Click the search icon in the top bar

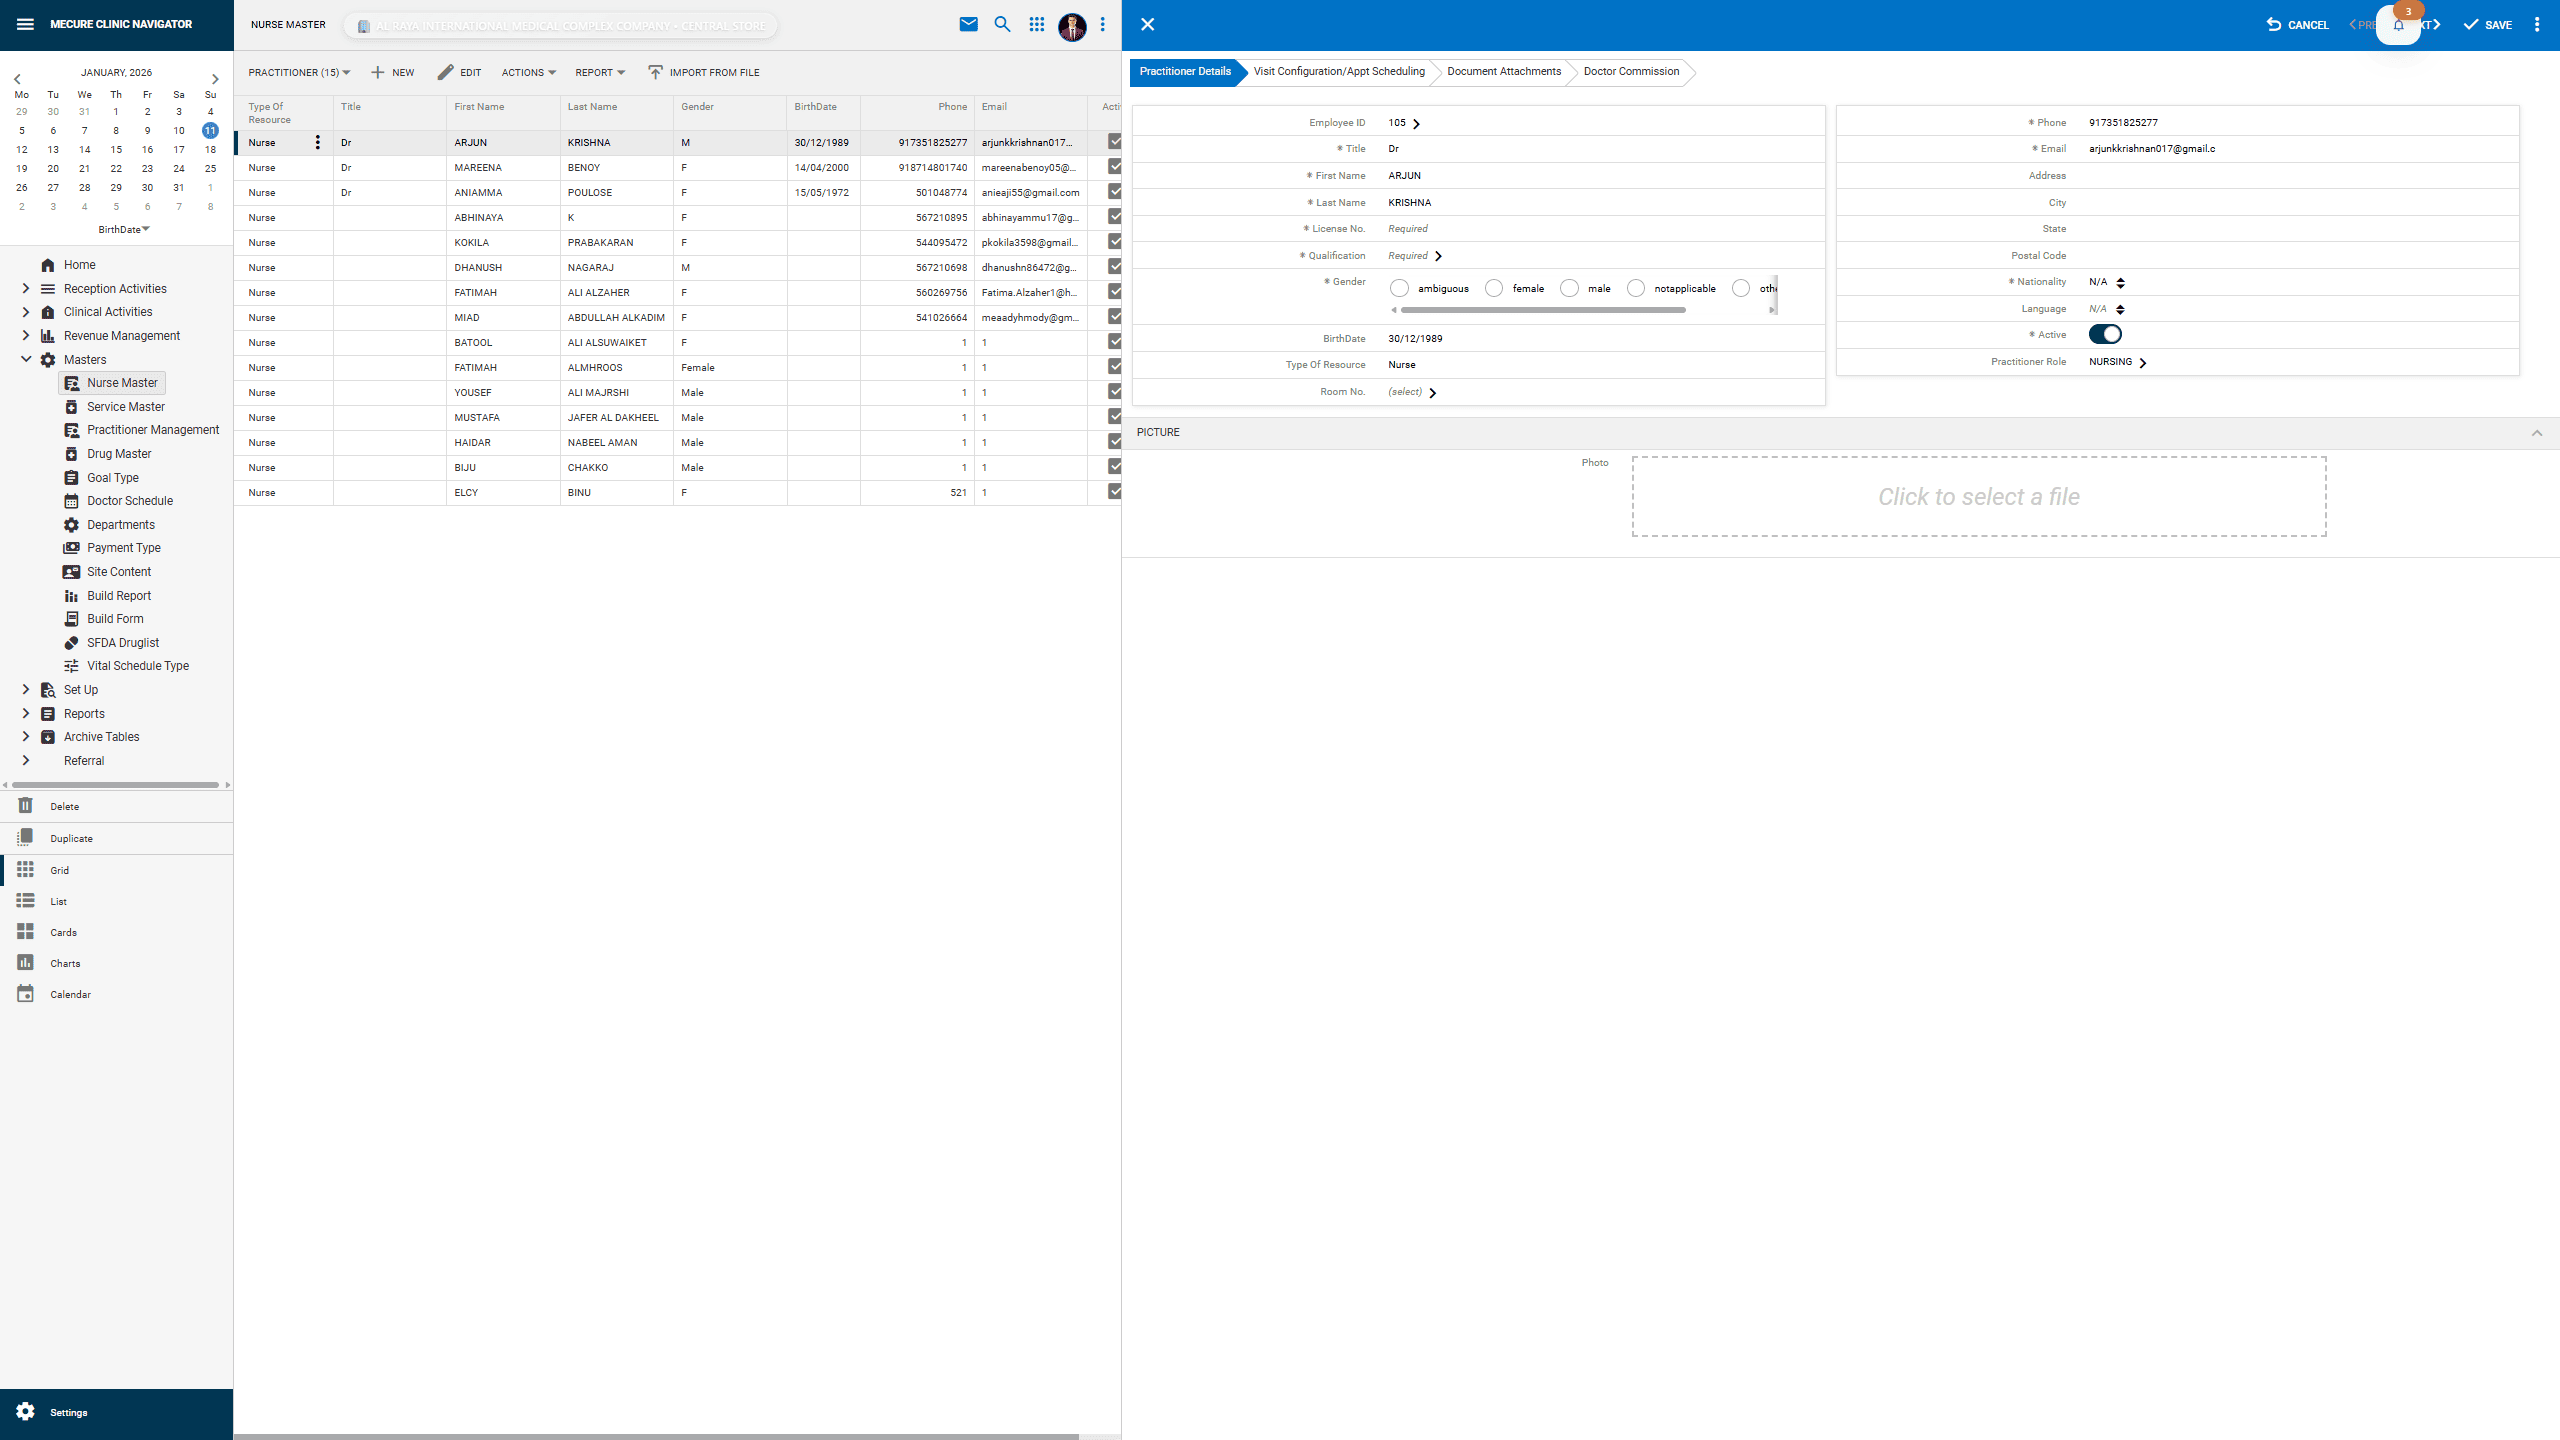coord(1002,24)
